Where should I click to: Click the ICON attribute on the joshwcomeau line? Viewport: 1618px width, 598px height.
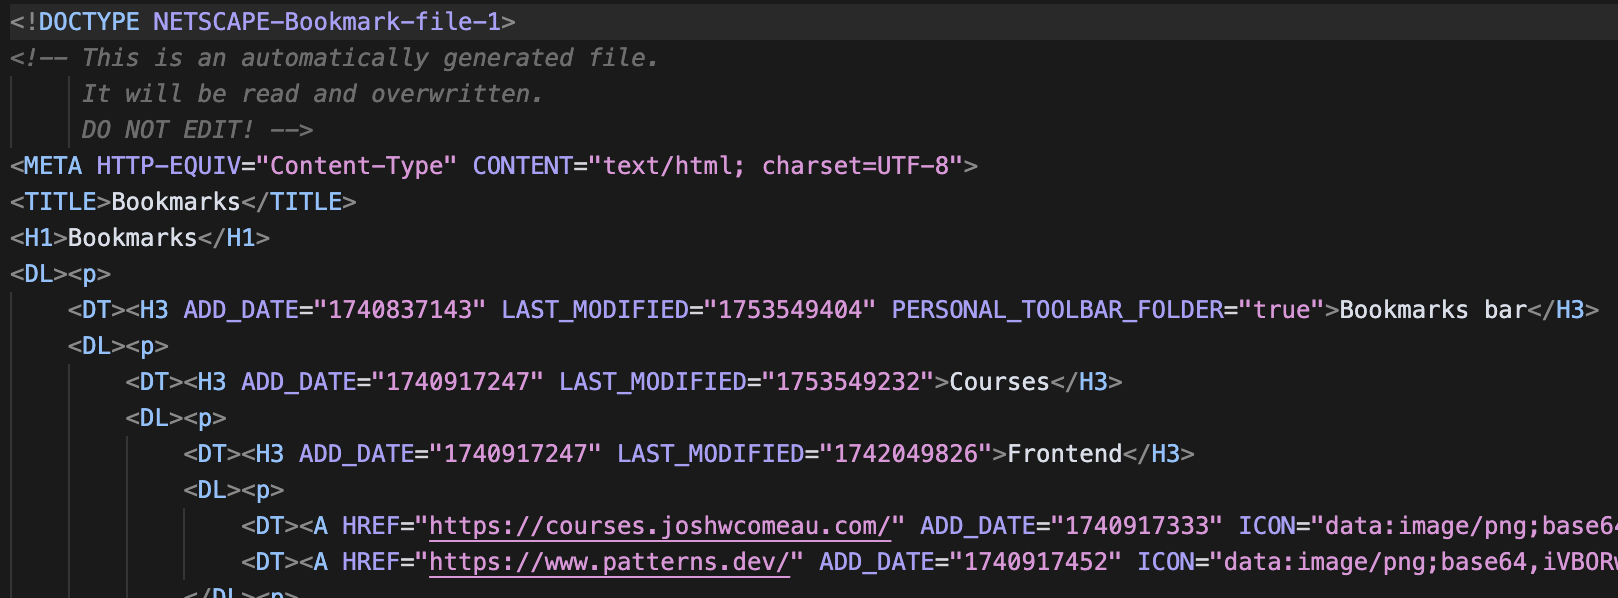coord(1266,526)
